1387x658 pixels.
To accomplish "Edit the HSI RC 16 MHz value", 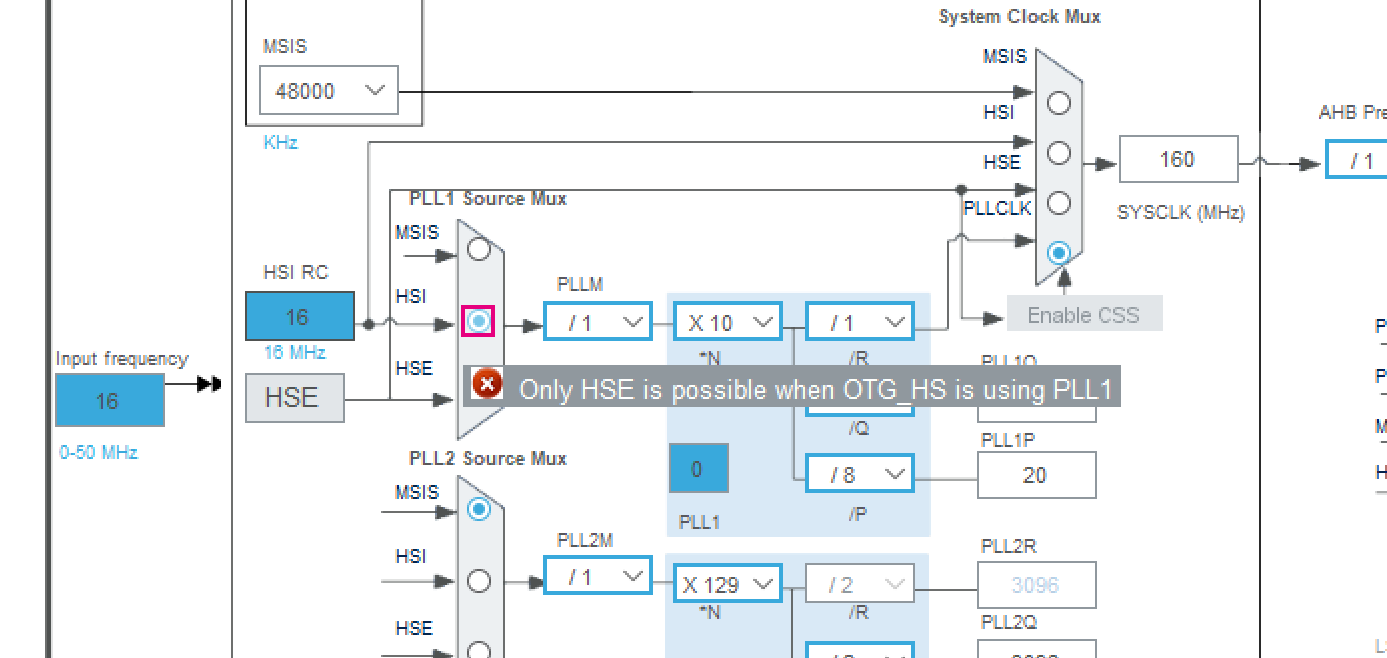I will coord(299,316).
